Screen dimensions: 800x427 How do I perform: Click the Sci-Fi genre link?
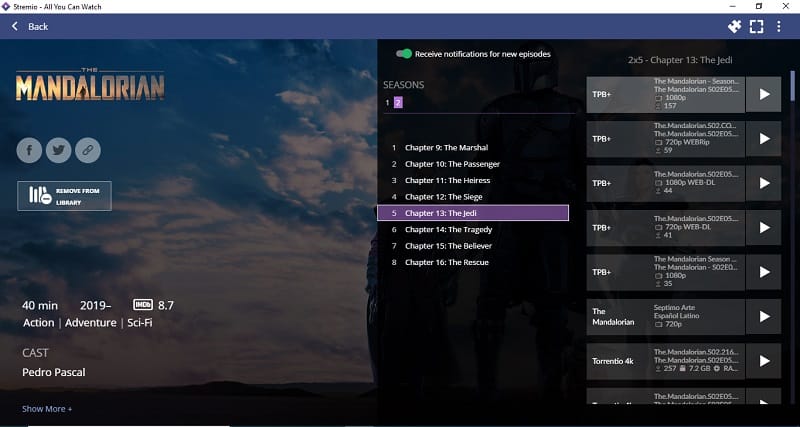coord(140,323)
